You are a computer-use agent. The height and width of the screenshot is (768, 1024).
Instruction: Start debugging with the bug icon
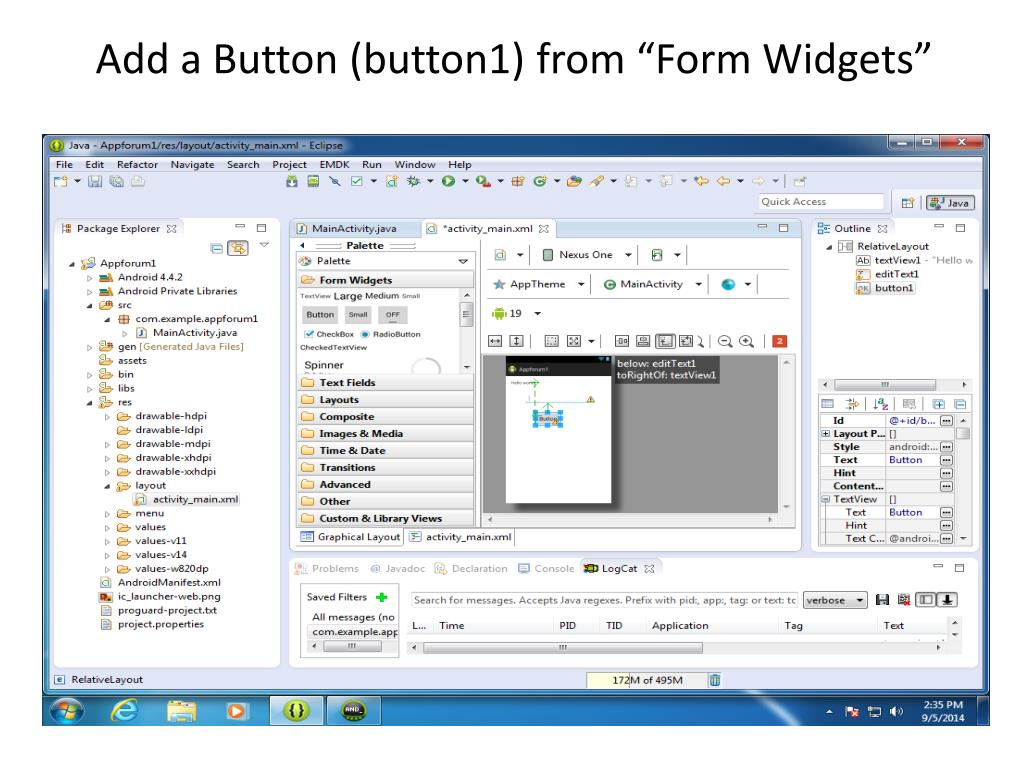413,182
